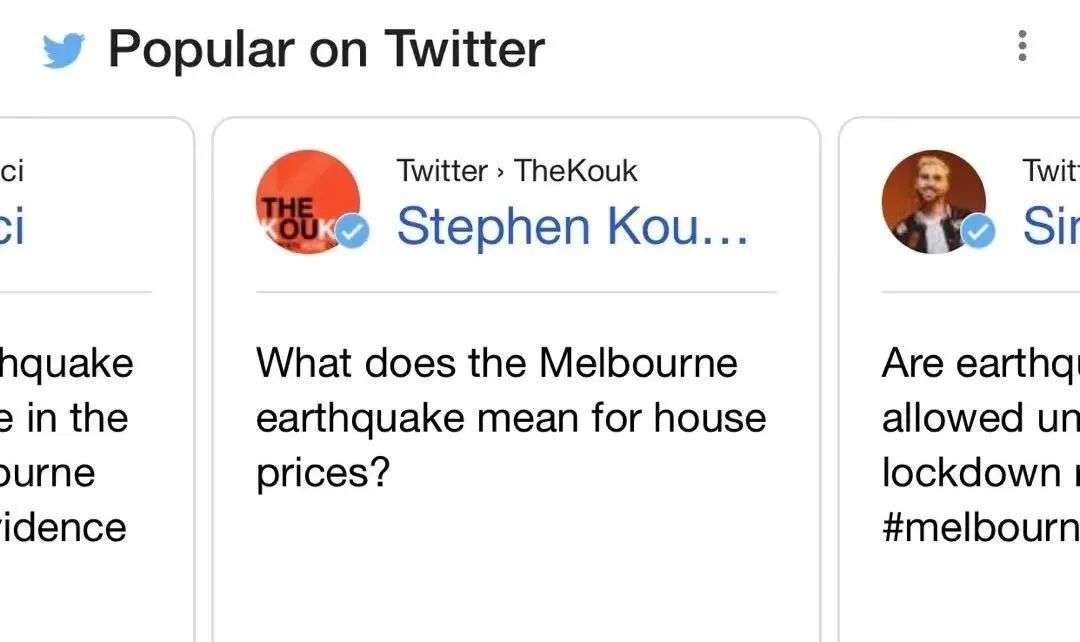The height and width of the screenshot is (642, 1080).
Task: Click the verified badge on right card's photo
Action: click(979, 232)
